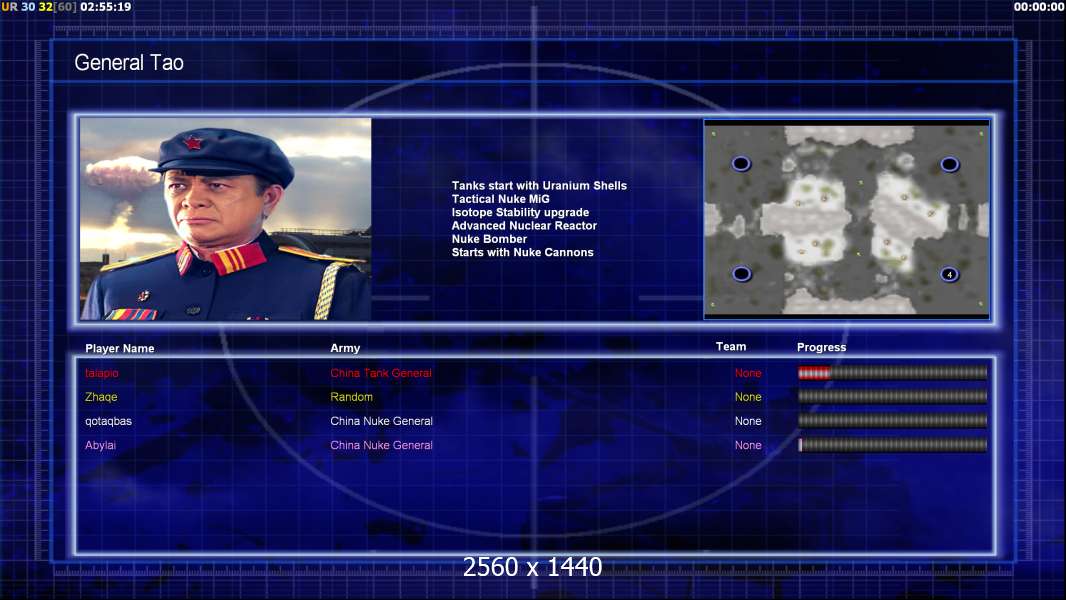
Task: Select player name Abylai
Action: coord(101,445)
